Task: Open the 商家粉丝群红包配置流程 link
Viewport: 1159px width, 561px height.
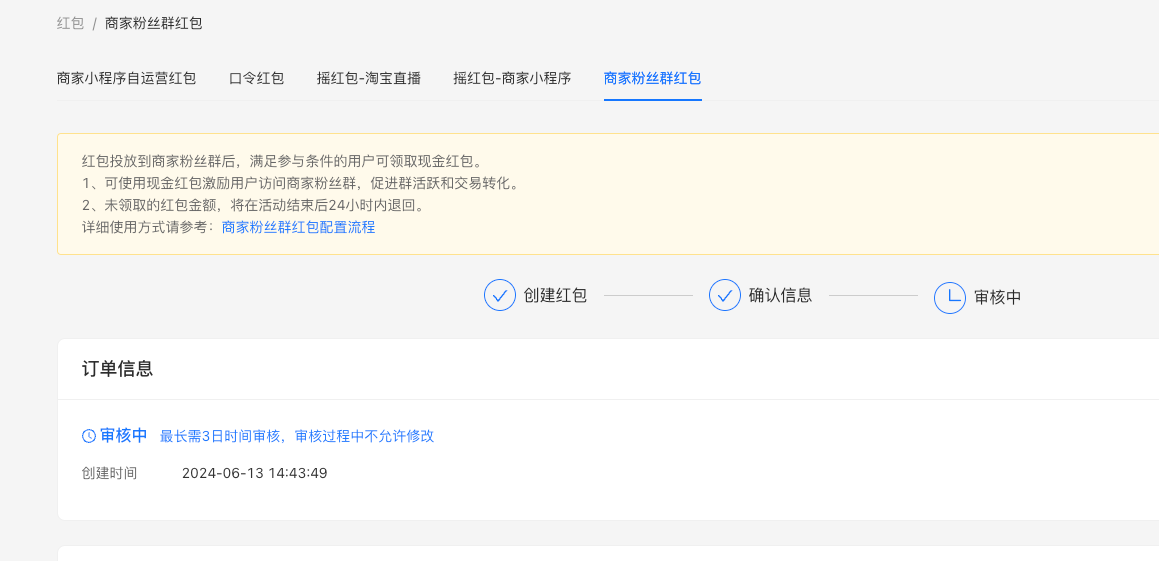Action: click(x=299, y=228)
